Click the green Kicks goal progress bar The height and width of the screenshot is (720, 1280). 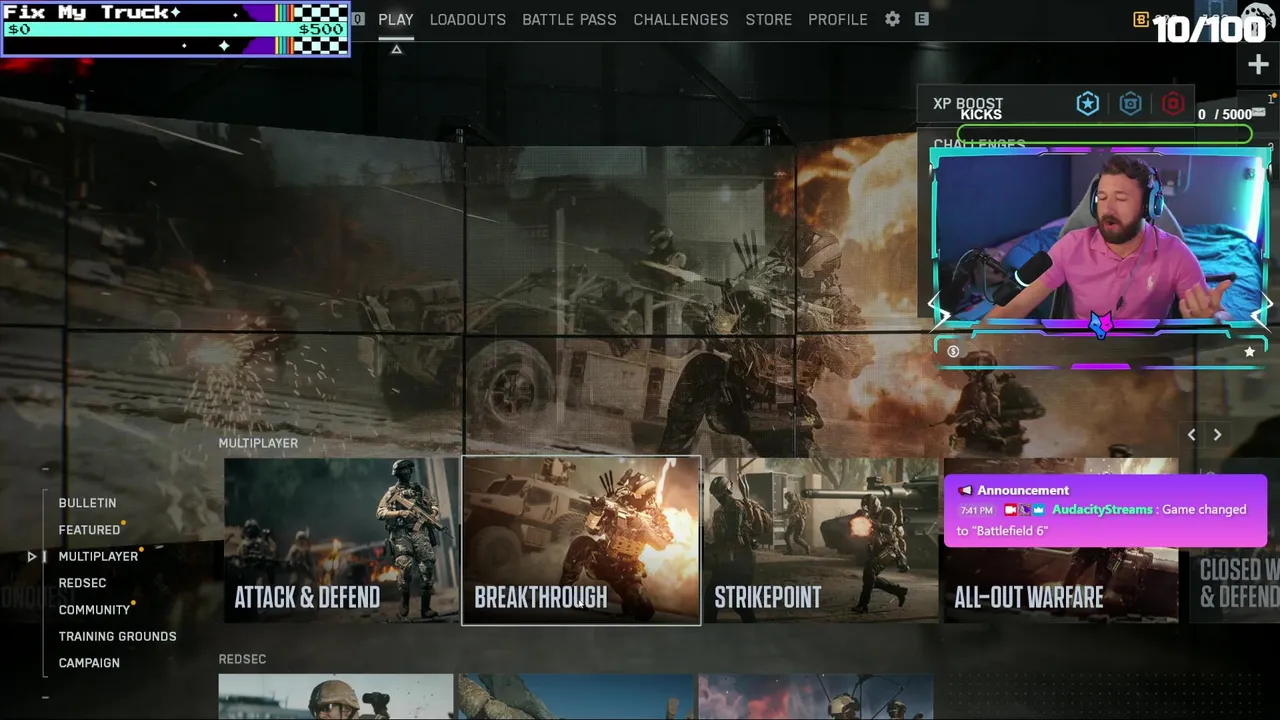(1105, 134)
